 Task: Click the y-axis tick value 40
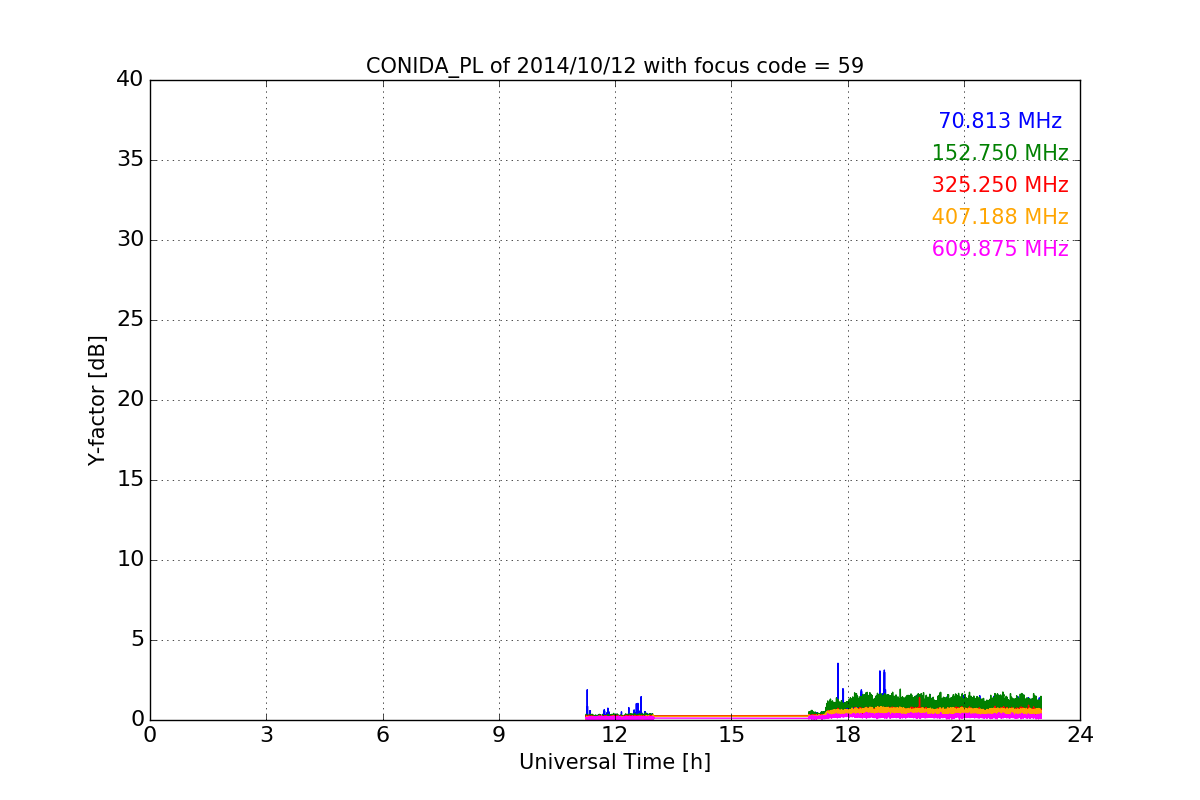[x=130, y=79]
